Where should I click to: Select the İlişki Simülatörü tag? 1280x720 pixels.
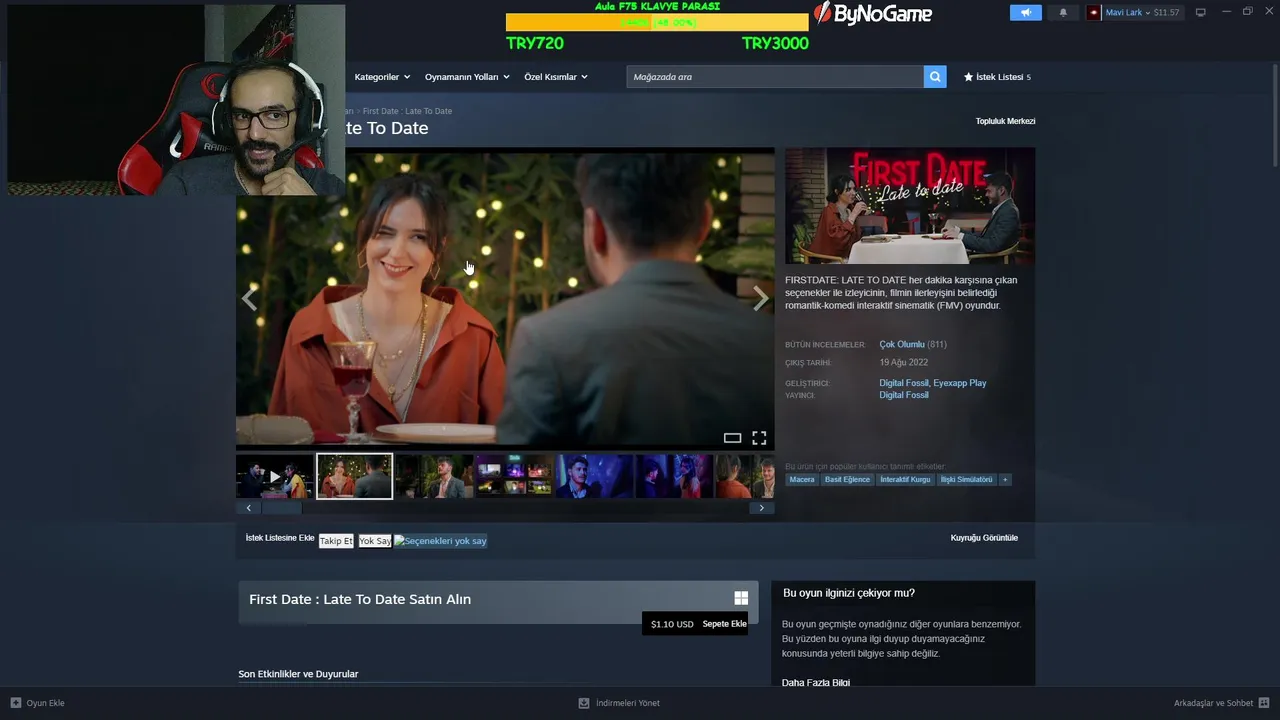coord(966,480)
